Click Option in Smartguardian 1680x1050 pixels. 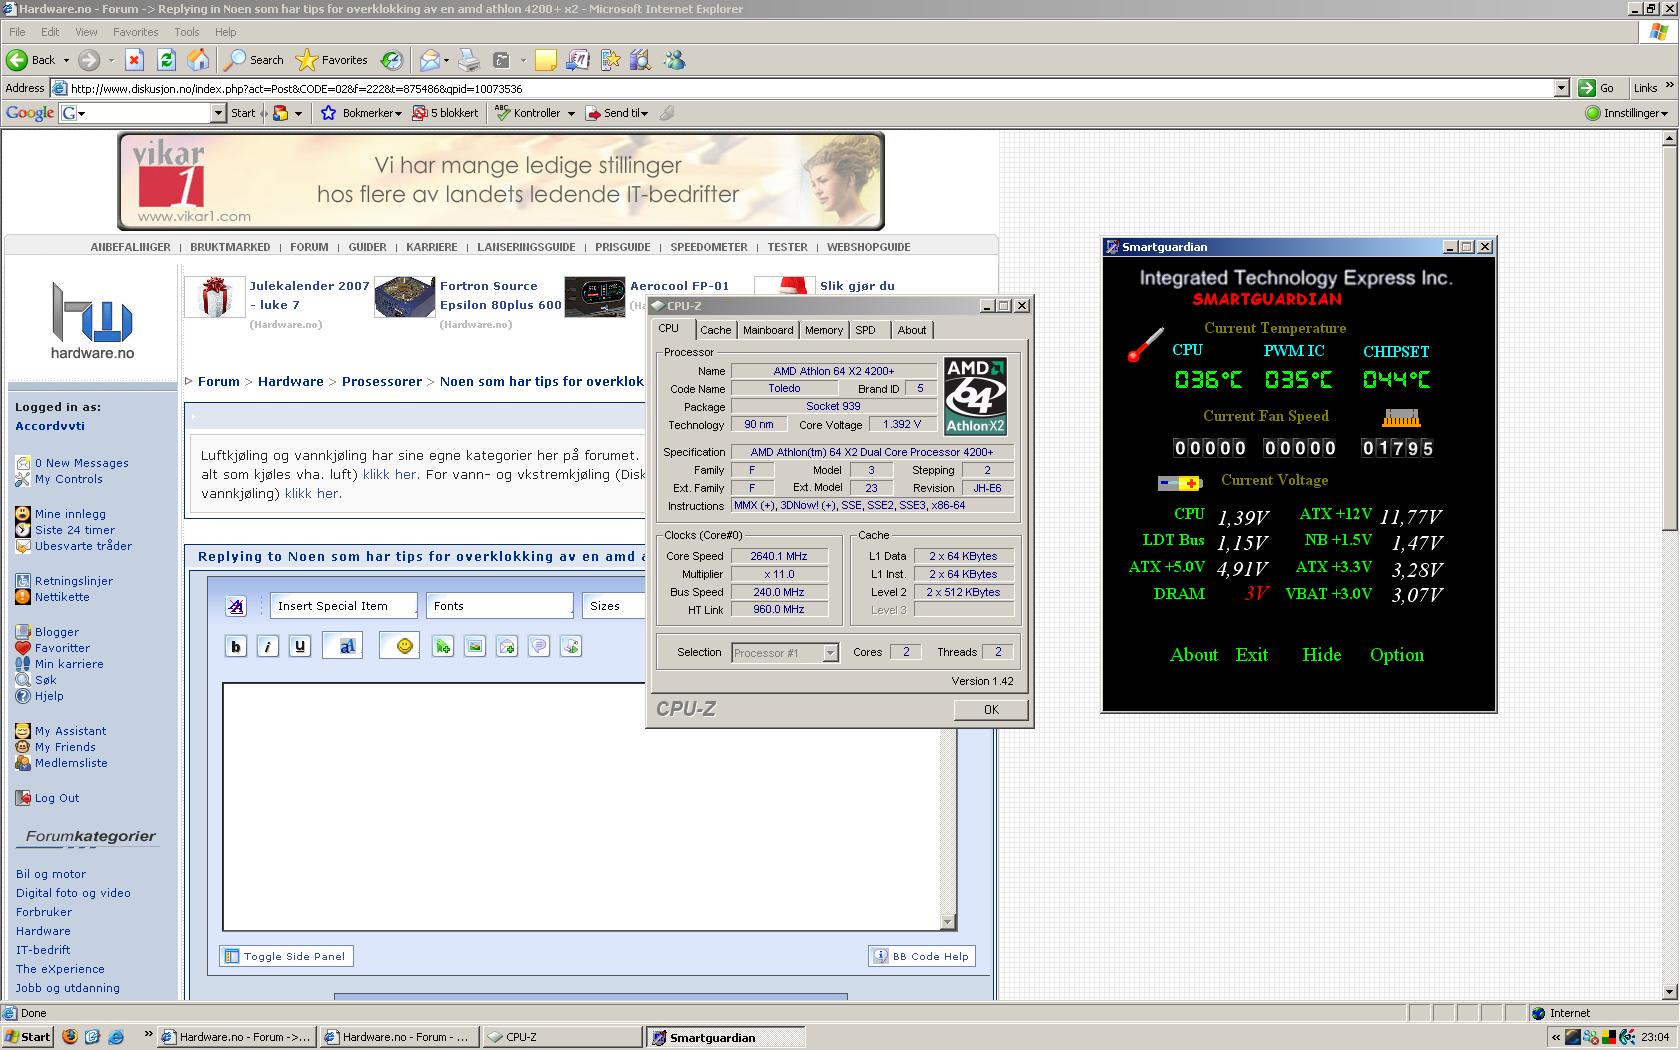coord(1397,655)
